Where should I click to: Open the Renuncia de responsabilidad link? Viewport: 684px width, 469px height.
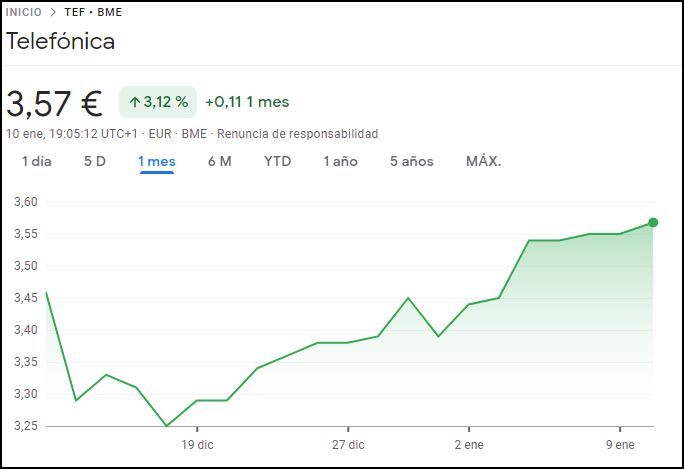[x=297, y=133]
